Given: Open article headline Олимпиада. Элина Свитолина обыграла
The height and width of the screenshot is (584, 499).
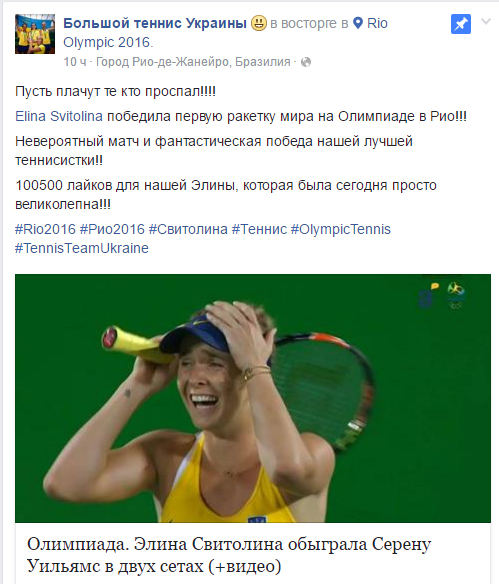Looking at the screenshot, I should (229, 555).
